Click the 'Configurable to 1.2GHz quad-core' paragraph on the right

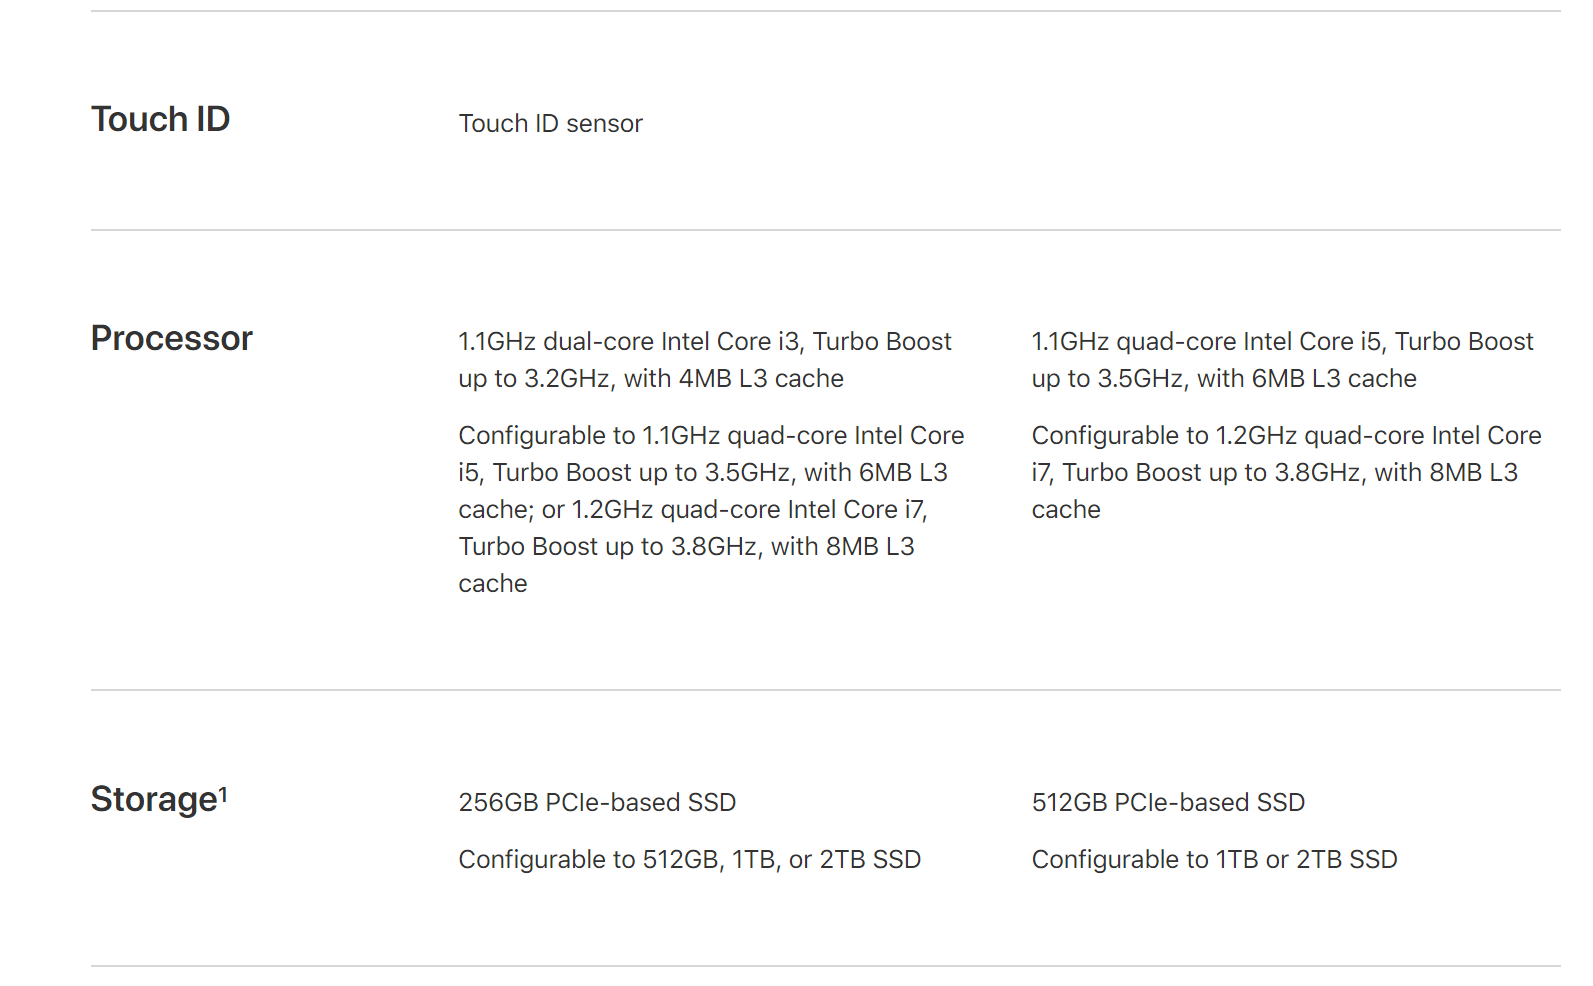point(1286,472)
